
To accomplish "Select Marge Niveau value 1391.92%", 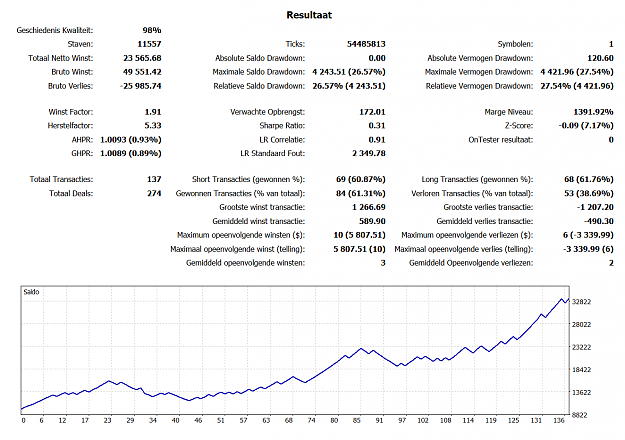I will pyautogui.click(x=594, y=112).
